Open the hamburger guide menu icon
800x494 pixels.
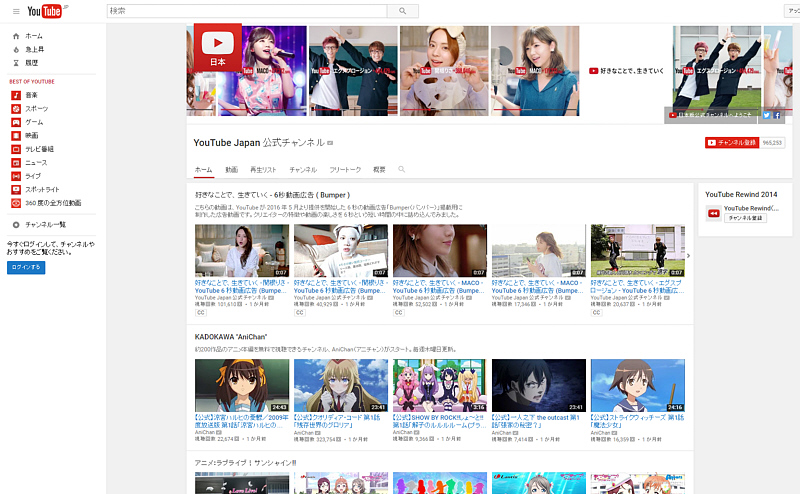click(x=16, y=11)
